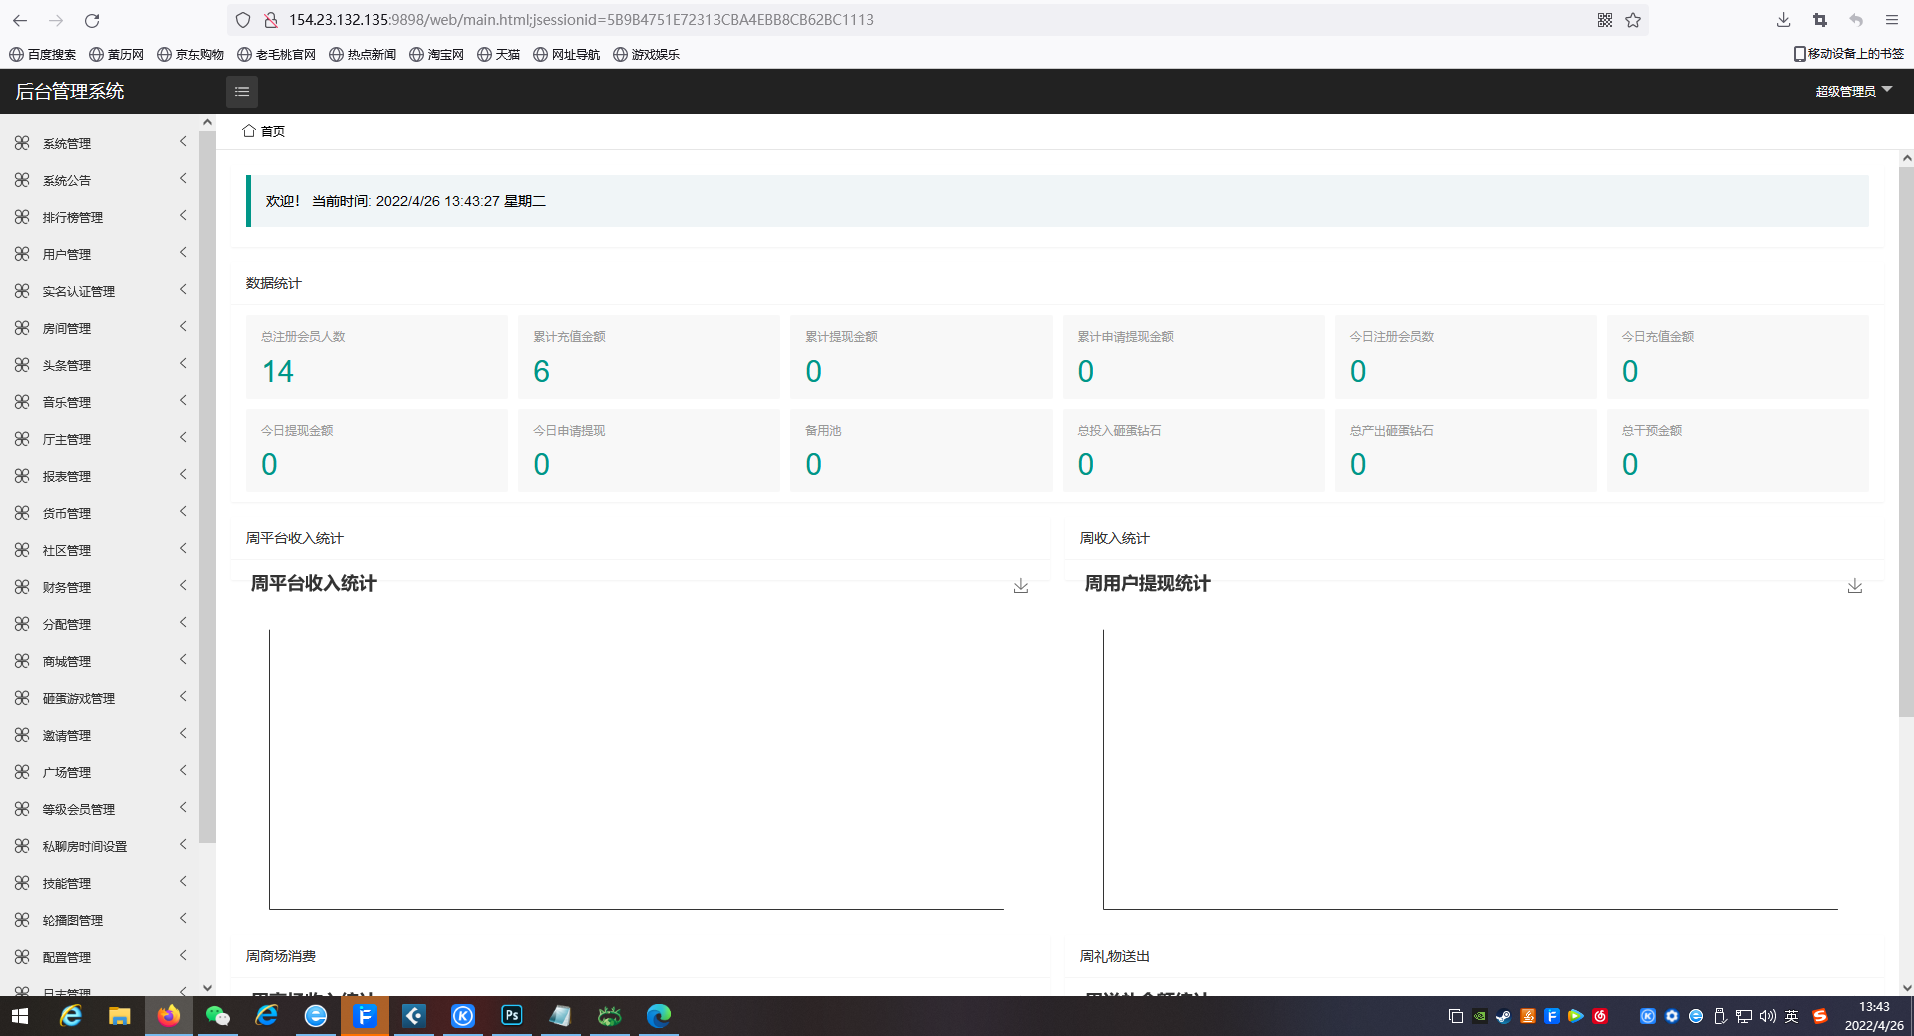Screen dimensions: 1914x1036
Task: Expand the 财务管理 sidebar section
Action: 67,587
